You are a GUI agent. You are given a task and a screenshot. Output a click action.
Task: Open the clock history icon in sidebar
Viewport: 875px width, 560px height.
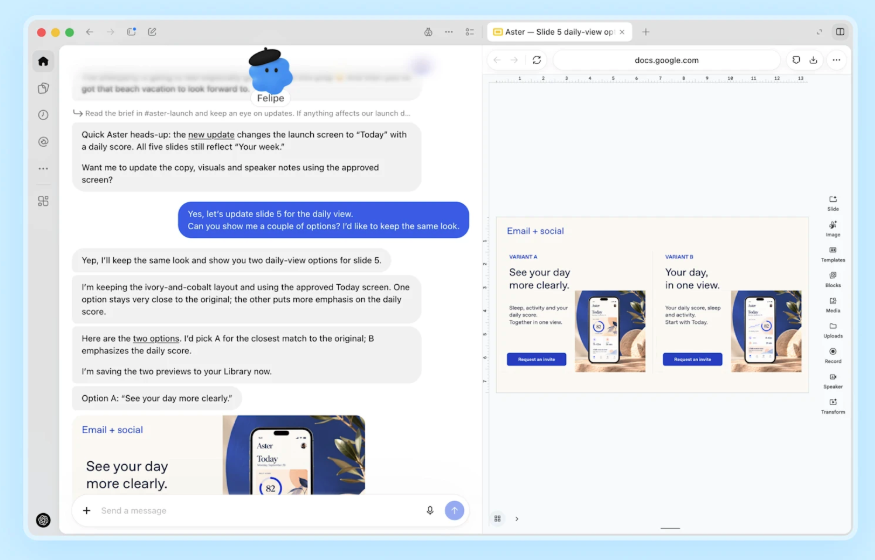[x=43, y=115]
